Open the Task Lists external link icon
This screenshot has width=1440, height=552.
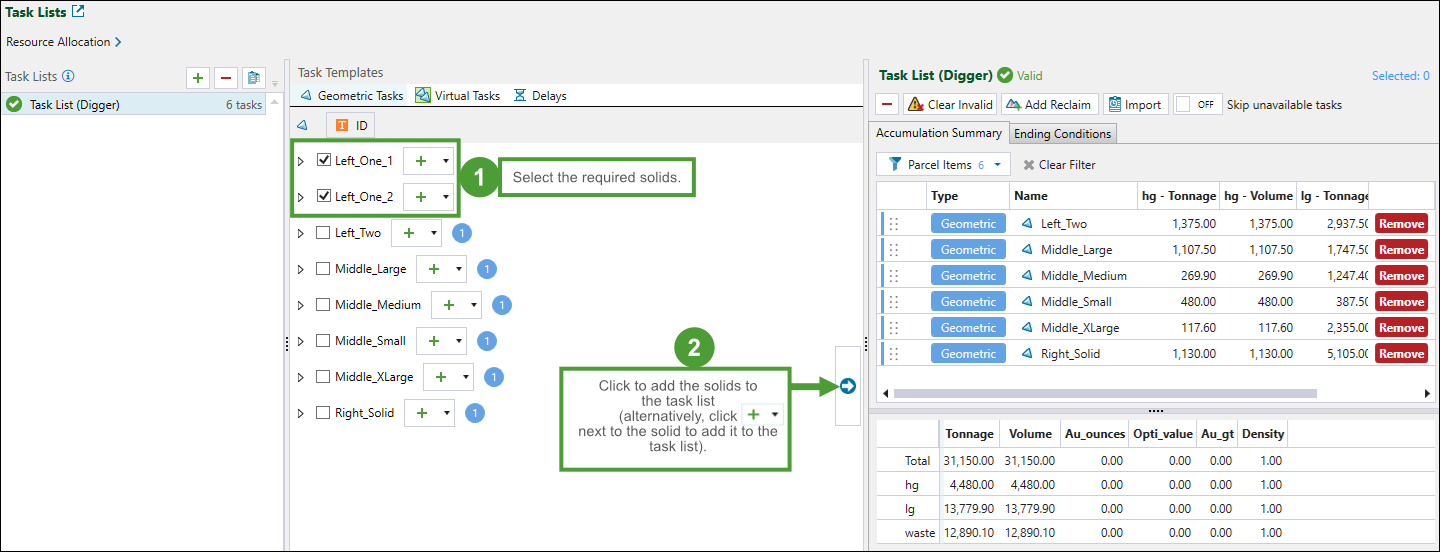pos(79,13)
